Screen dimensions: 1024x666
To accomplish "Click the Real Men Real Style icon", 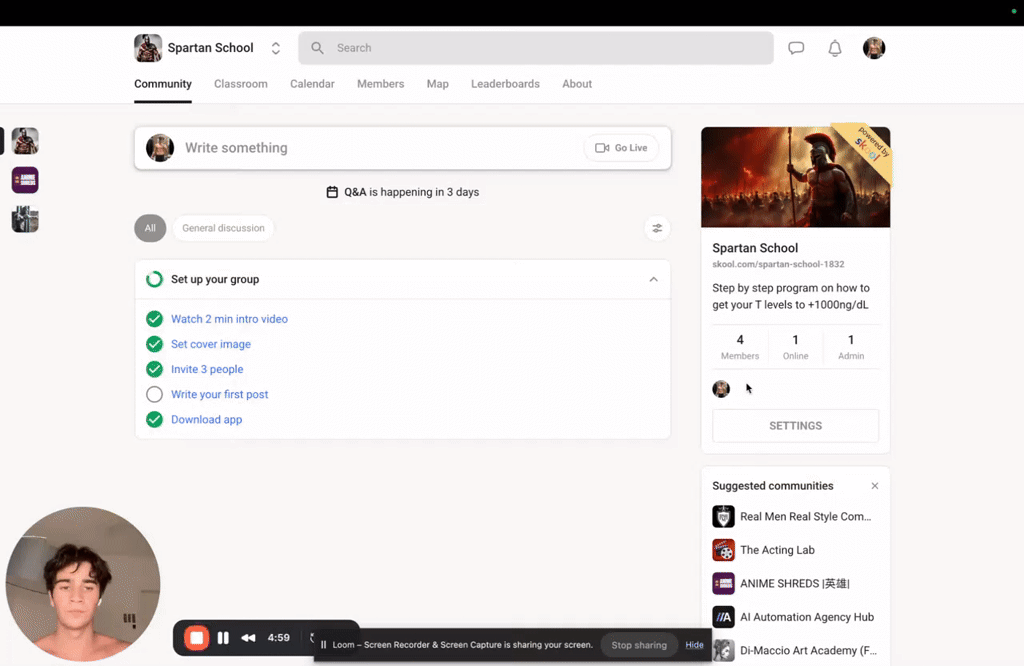I will click(x=723, y=516).
